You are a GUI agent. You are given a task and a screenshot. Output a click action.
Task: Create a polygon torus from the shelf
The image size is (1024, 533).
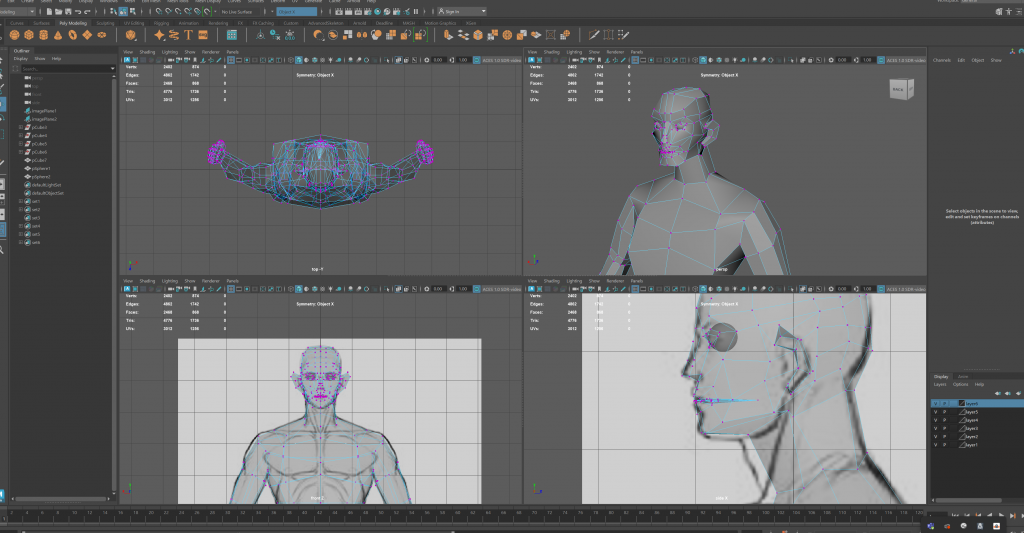click(x=73, y=35)
